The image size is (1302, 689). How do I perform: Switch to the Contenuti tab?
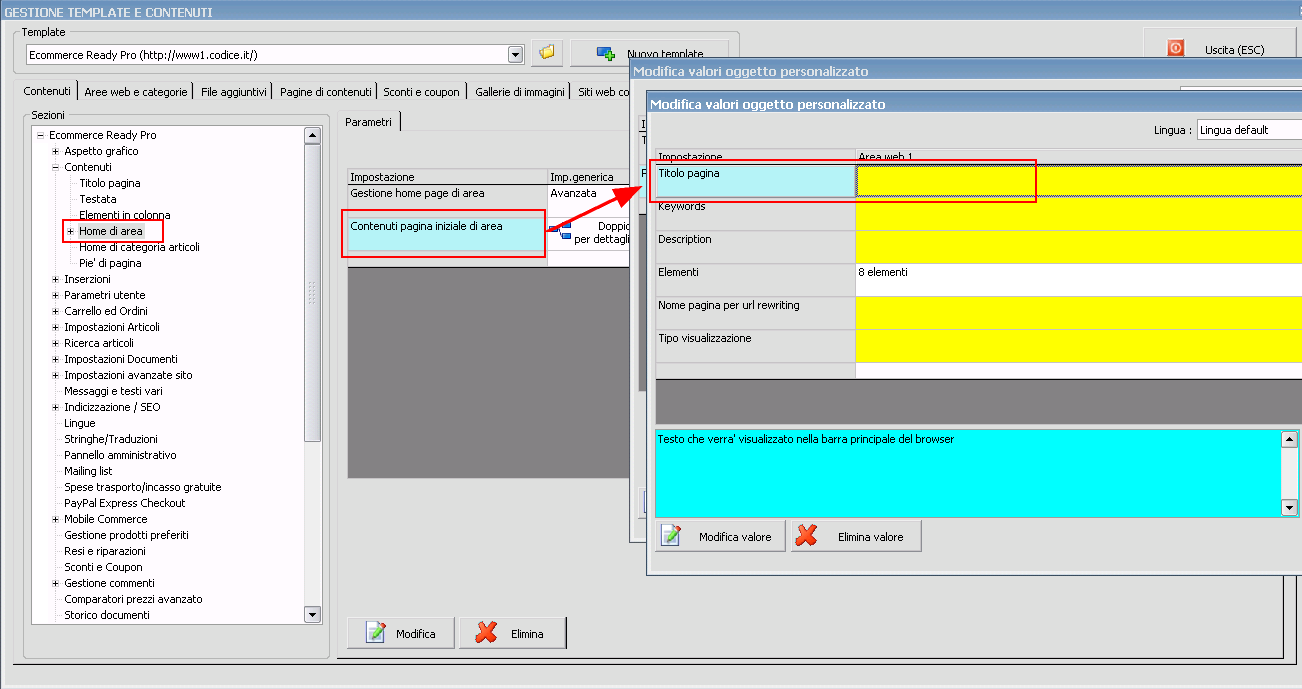(x=47, y=91)
